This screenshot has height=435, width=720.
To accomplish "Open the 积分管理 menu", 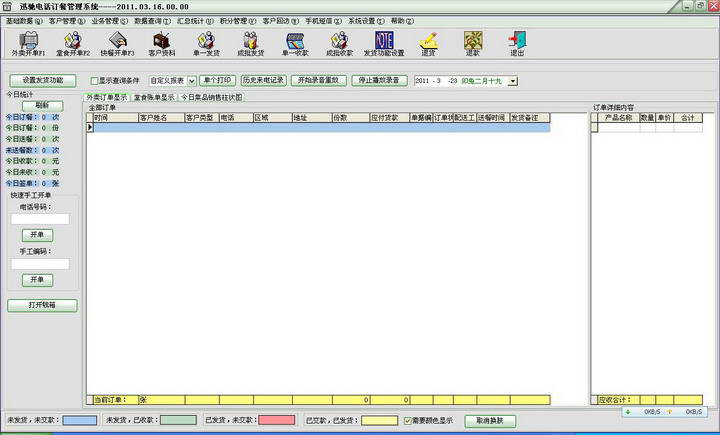I will [237, 21].
